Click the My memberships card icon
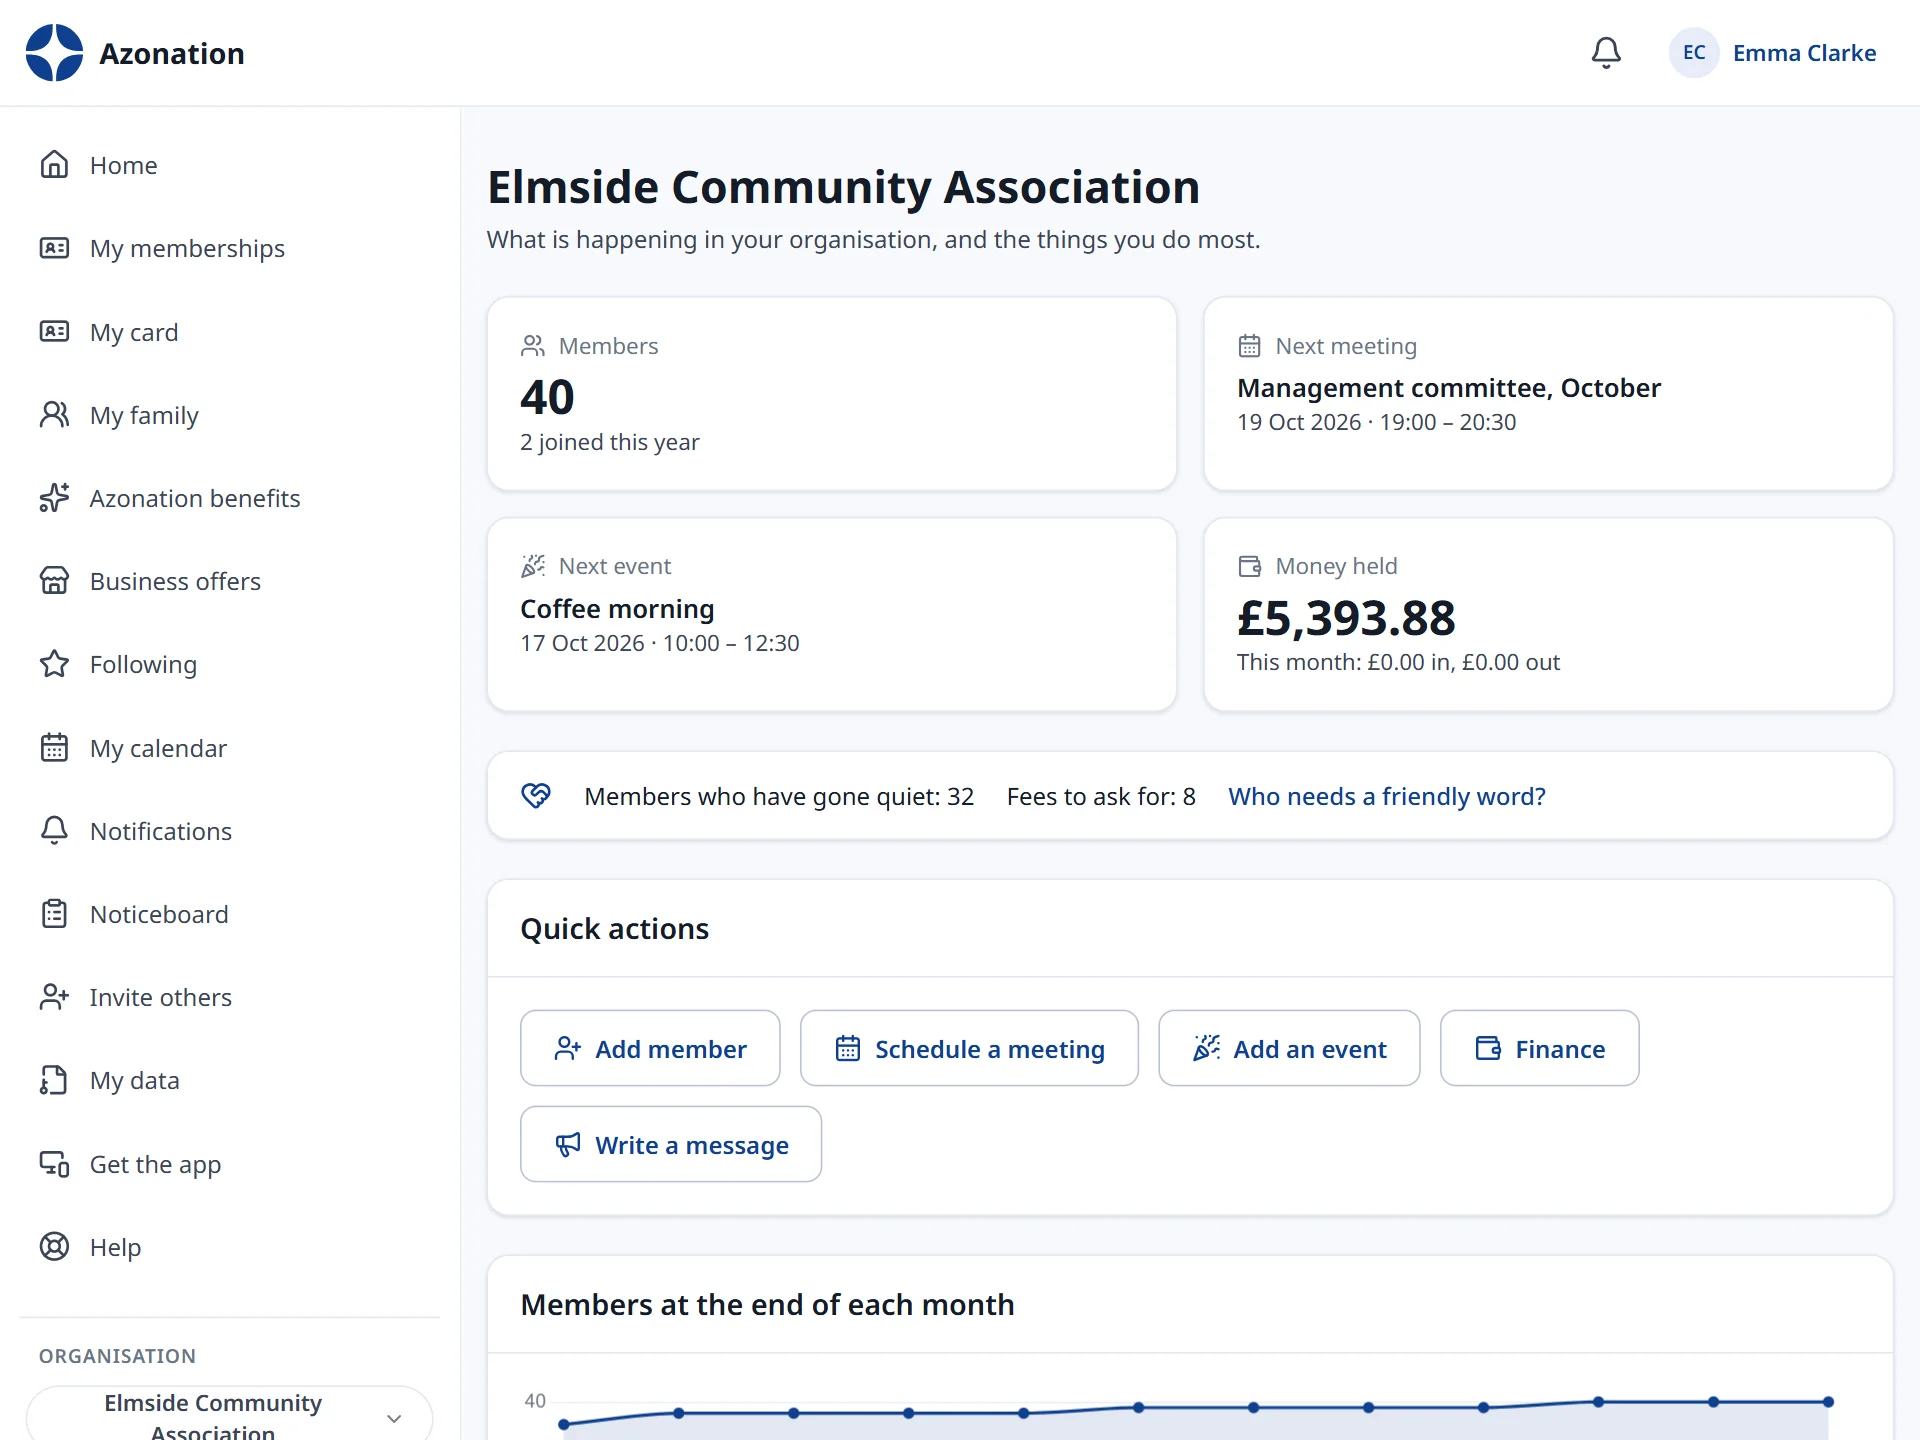1920x1440 pixels. [x=54, y=248]
